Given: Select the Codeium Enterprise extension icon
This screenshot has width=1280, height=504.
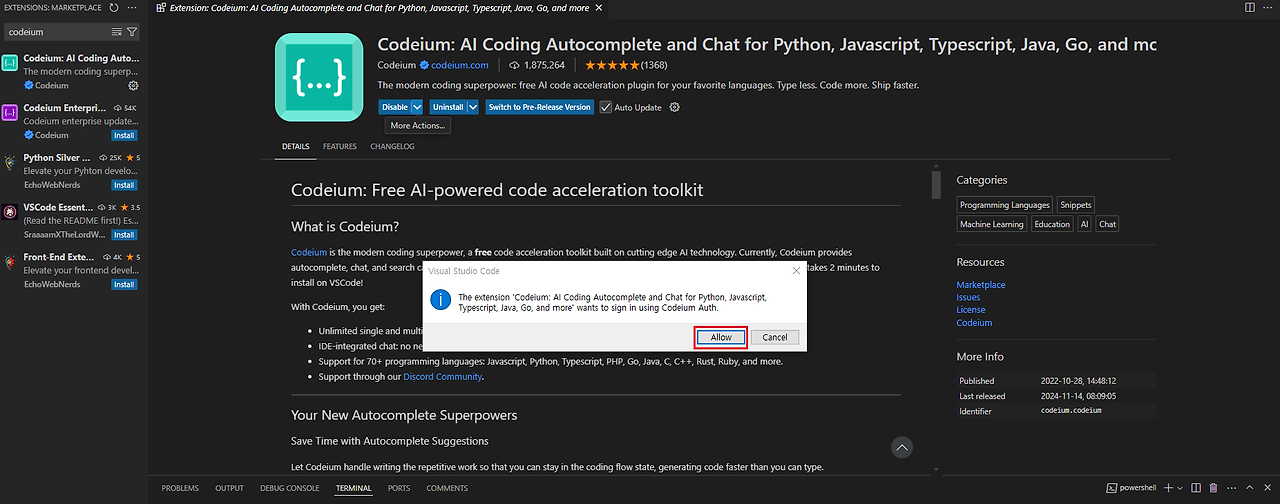Looking at the screenshot, I should (9, 112).
